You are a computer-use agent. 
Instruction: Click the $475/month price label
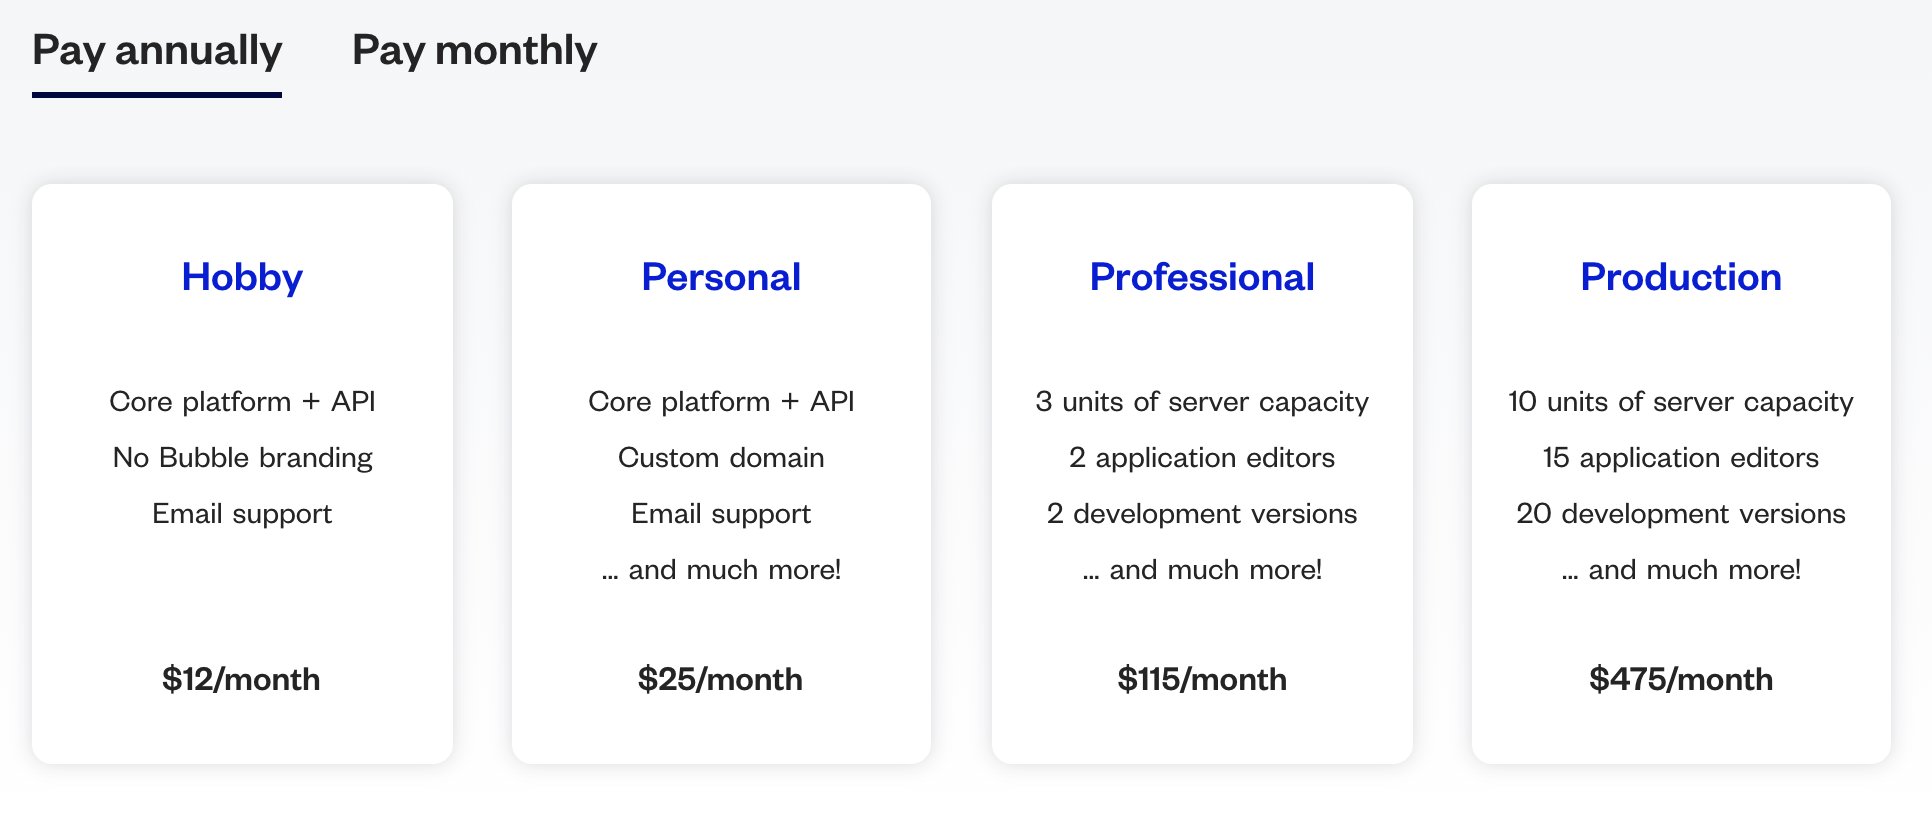point(1681,679)
